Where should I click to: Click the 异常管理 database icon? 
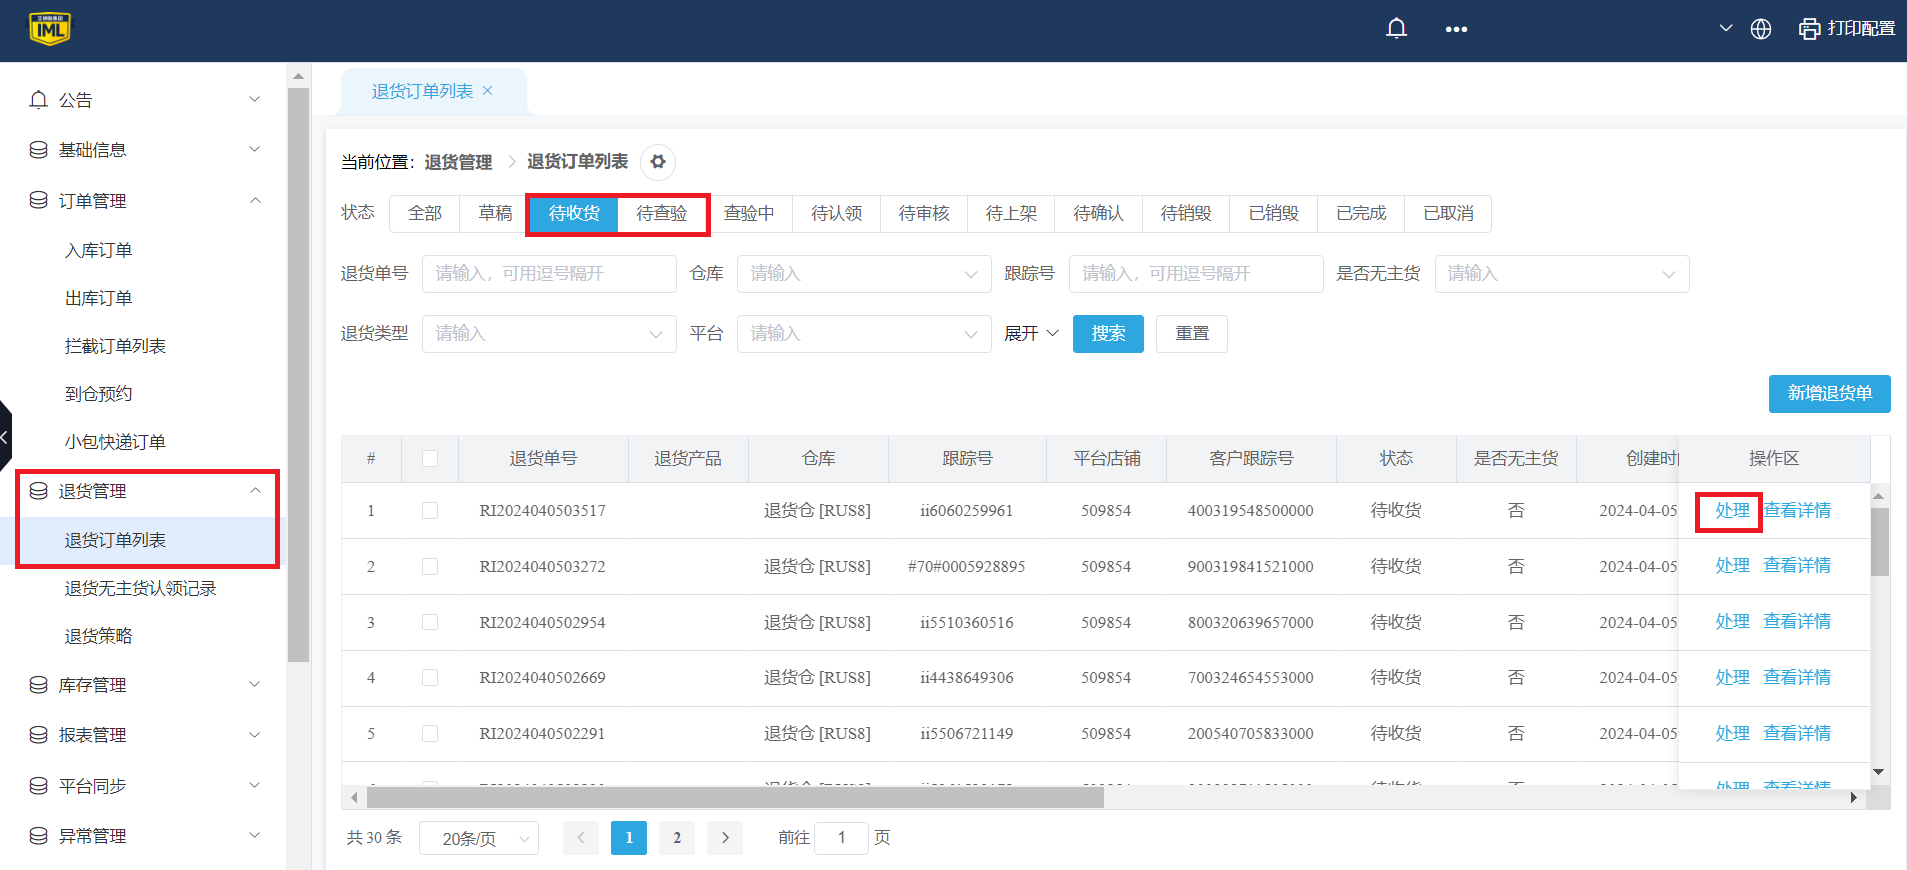39,836
